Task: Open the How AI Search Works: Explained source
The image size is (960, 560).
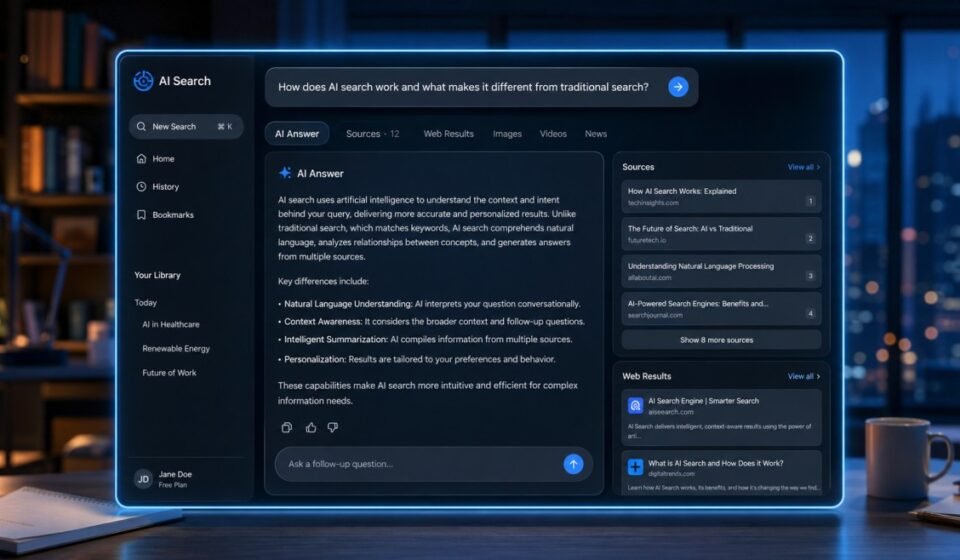Action: (721, 196)
